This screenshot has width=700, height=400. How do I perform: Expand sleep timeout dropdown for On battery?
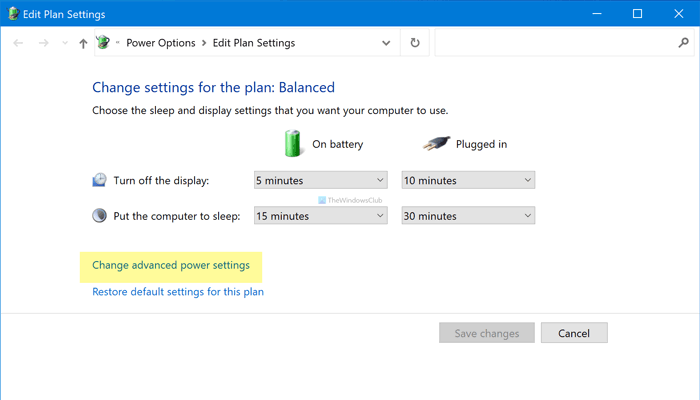pos(319,215)
